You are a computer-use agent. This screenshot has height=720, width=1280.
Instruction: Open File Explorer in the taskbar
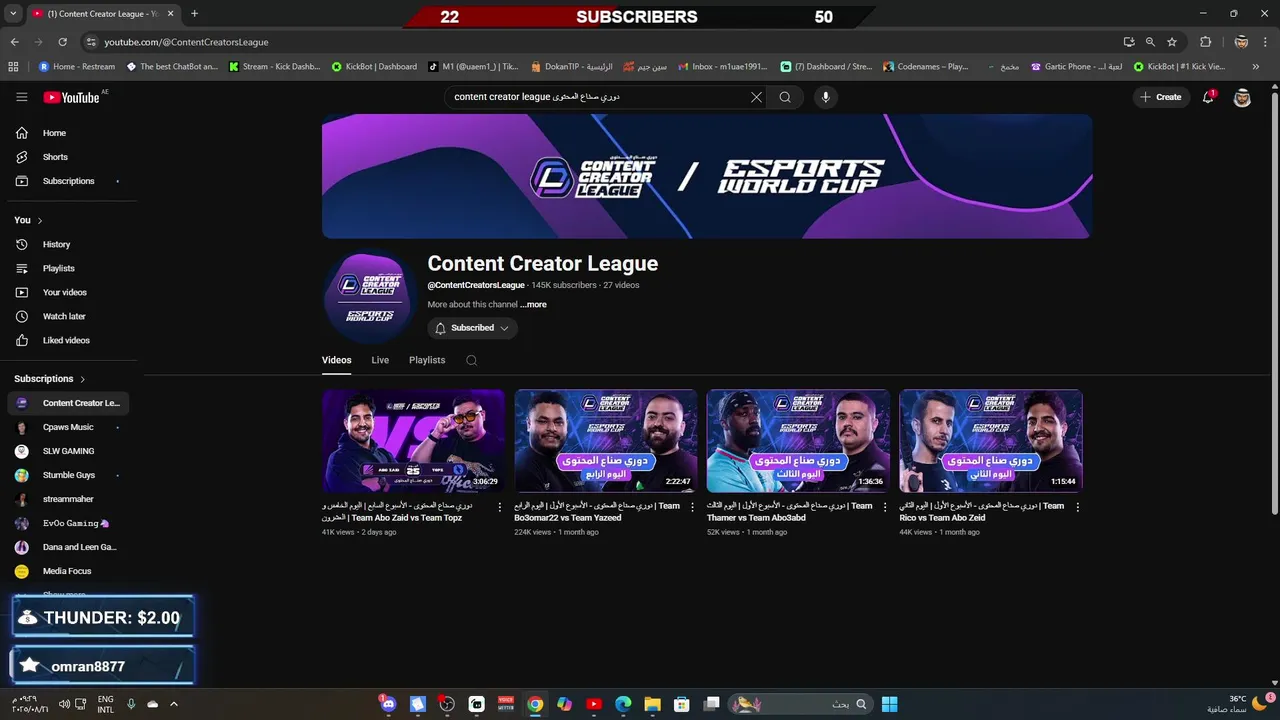coord(652,704)
